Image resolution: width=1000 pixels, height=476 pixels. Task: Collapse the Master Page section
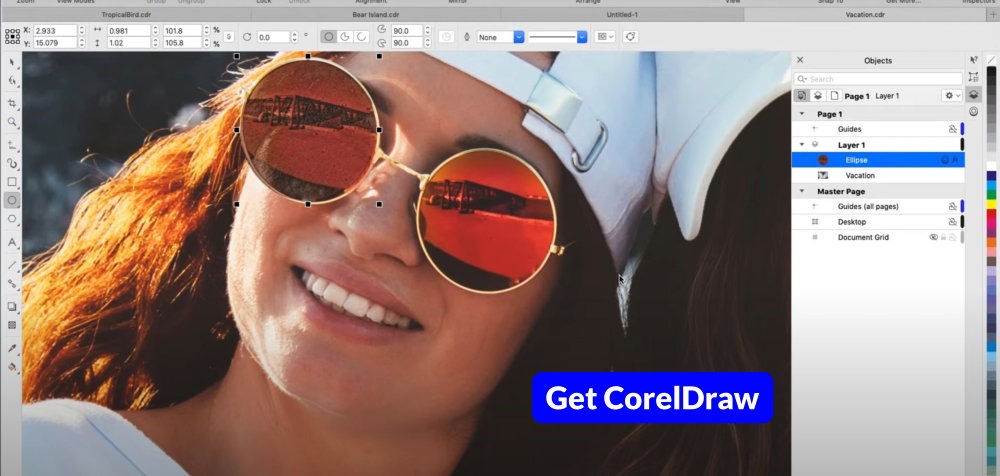click(802, 191)
